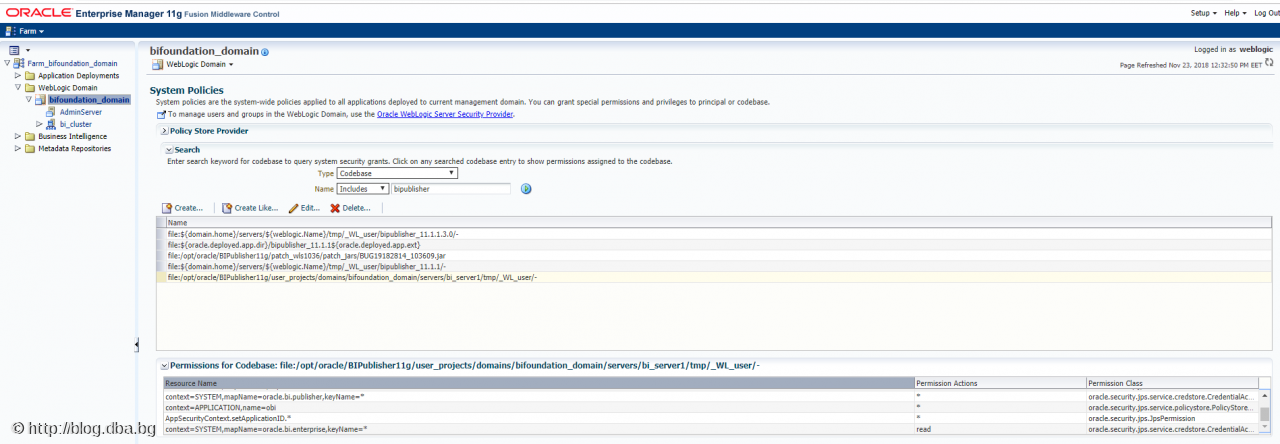Click the Create... button

coord(182,208)
